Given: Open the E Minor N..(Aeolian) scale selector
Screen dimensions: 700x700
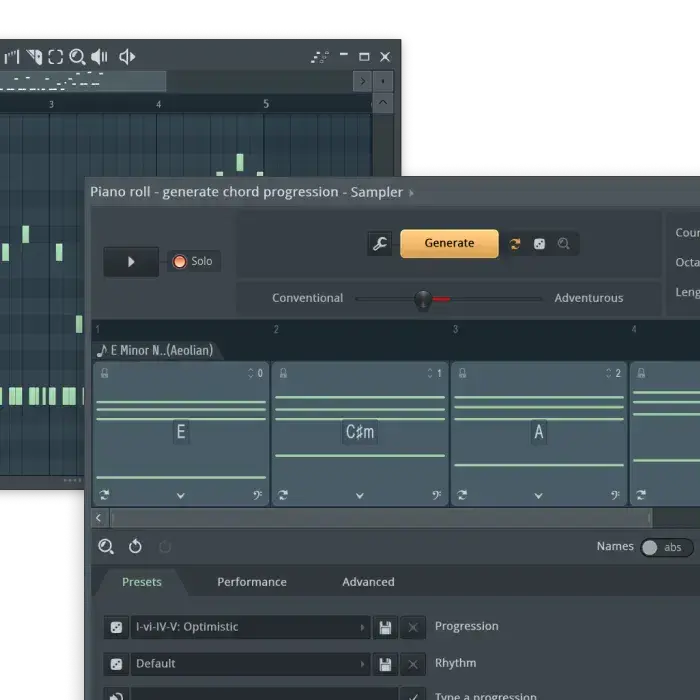Looking at the screenshot, I should click(155, 350).
